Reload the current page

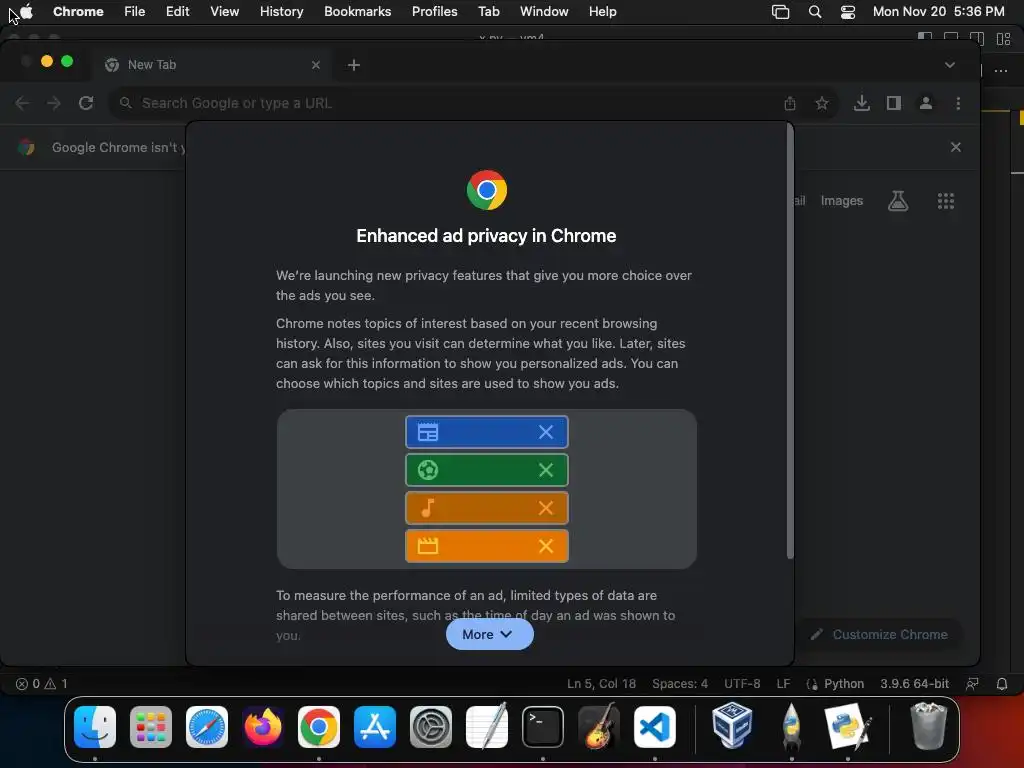pos(86,103)
